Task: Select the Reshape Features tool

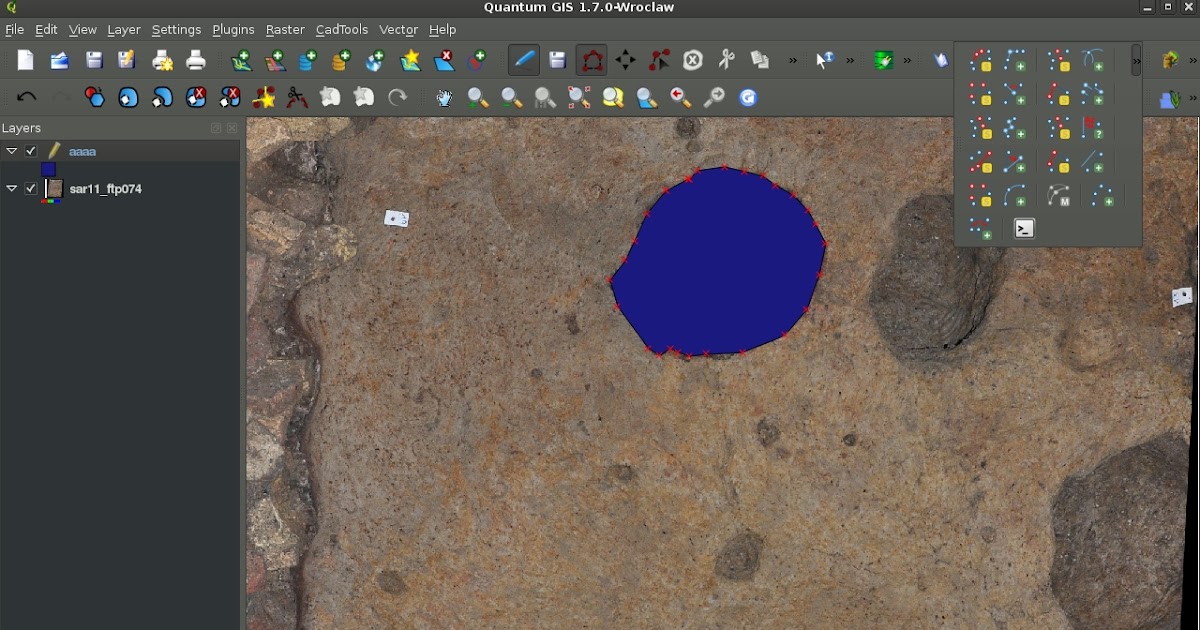Action: point(264,98)
